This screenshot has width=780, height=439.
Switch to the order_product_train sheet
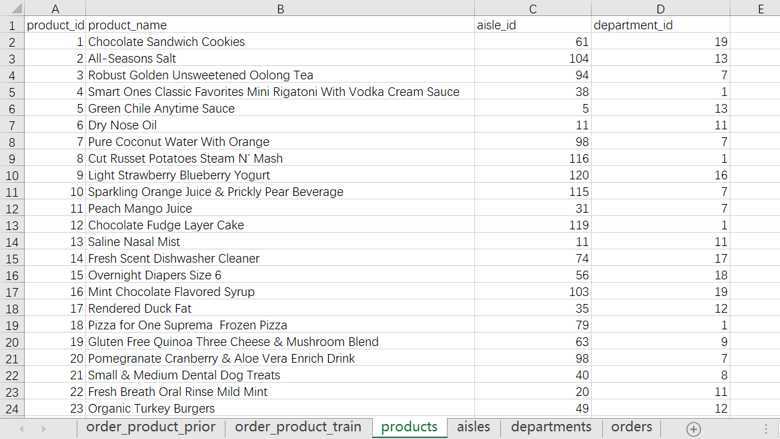[298, 427]
